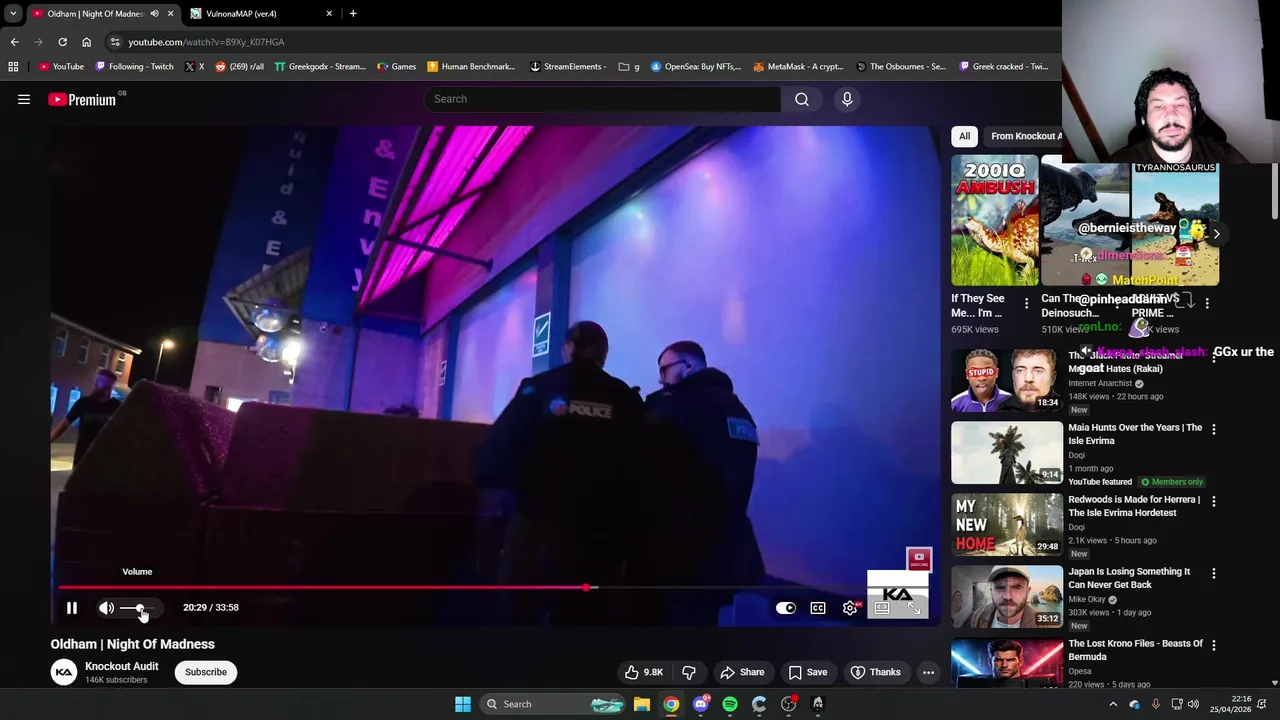Viewport: 1280px width, 720px height.
Task: Open the Following - Twitch bookmark
Action: click(134, 67)
